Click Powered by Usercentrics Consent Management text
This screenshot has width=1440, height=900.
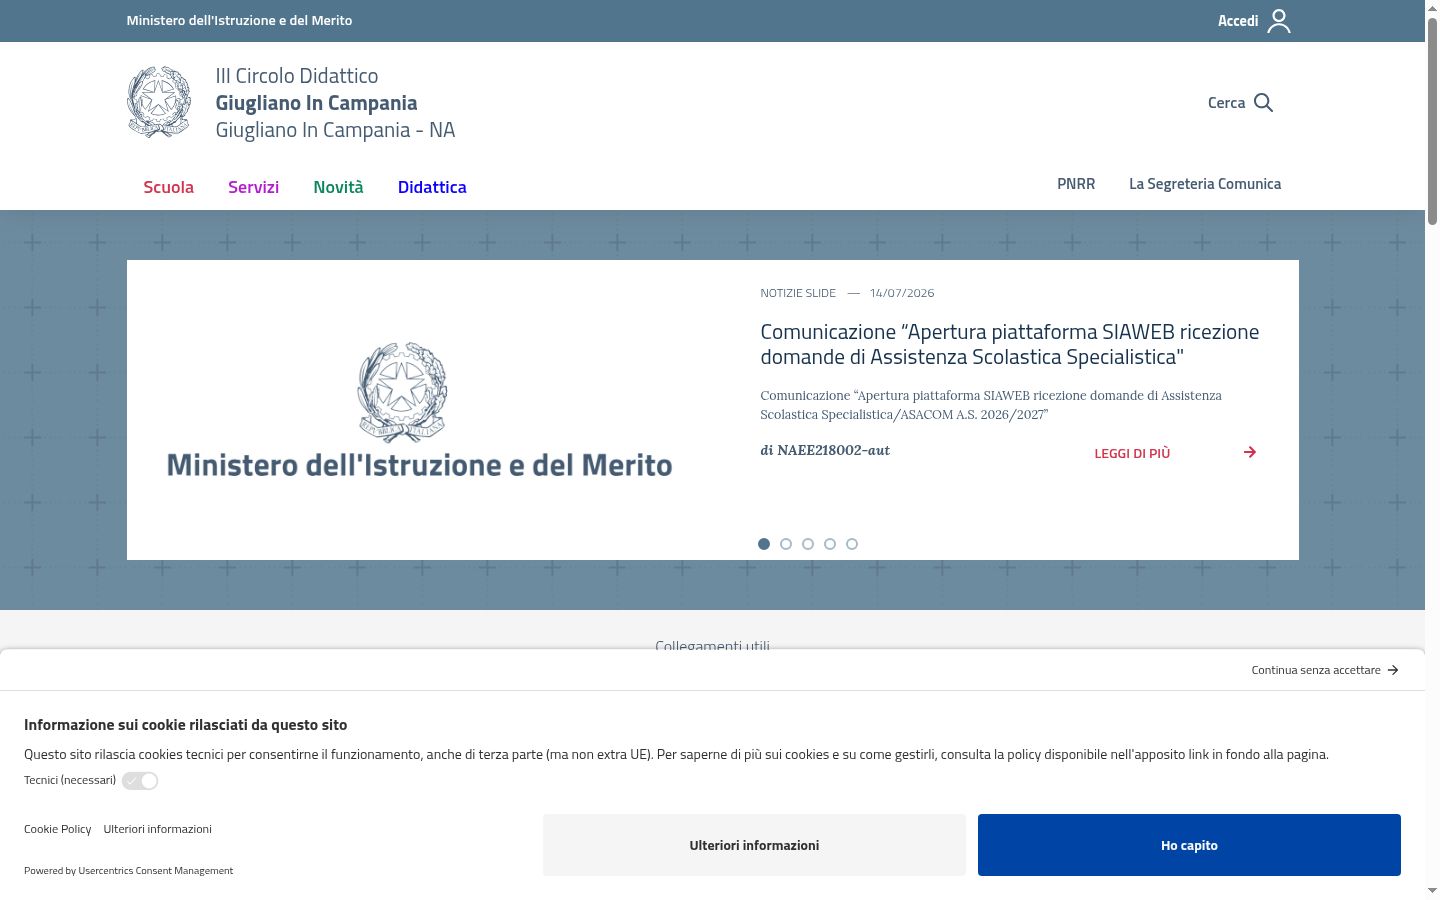point(128,871)
